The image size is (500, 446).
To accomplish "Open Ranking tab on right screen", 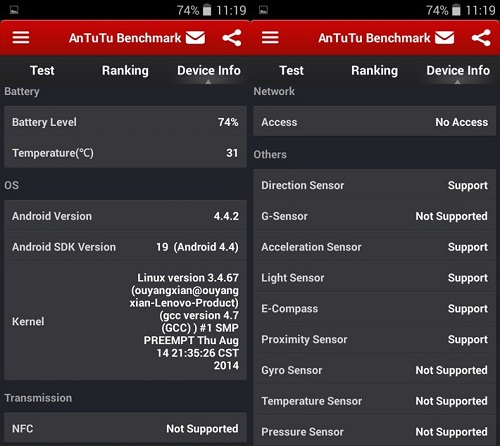I will tap(375, 70).
